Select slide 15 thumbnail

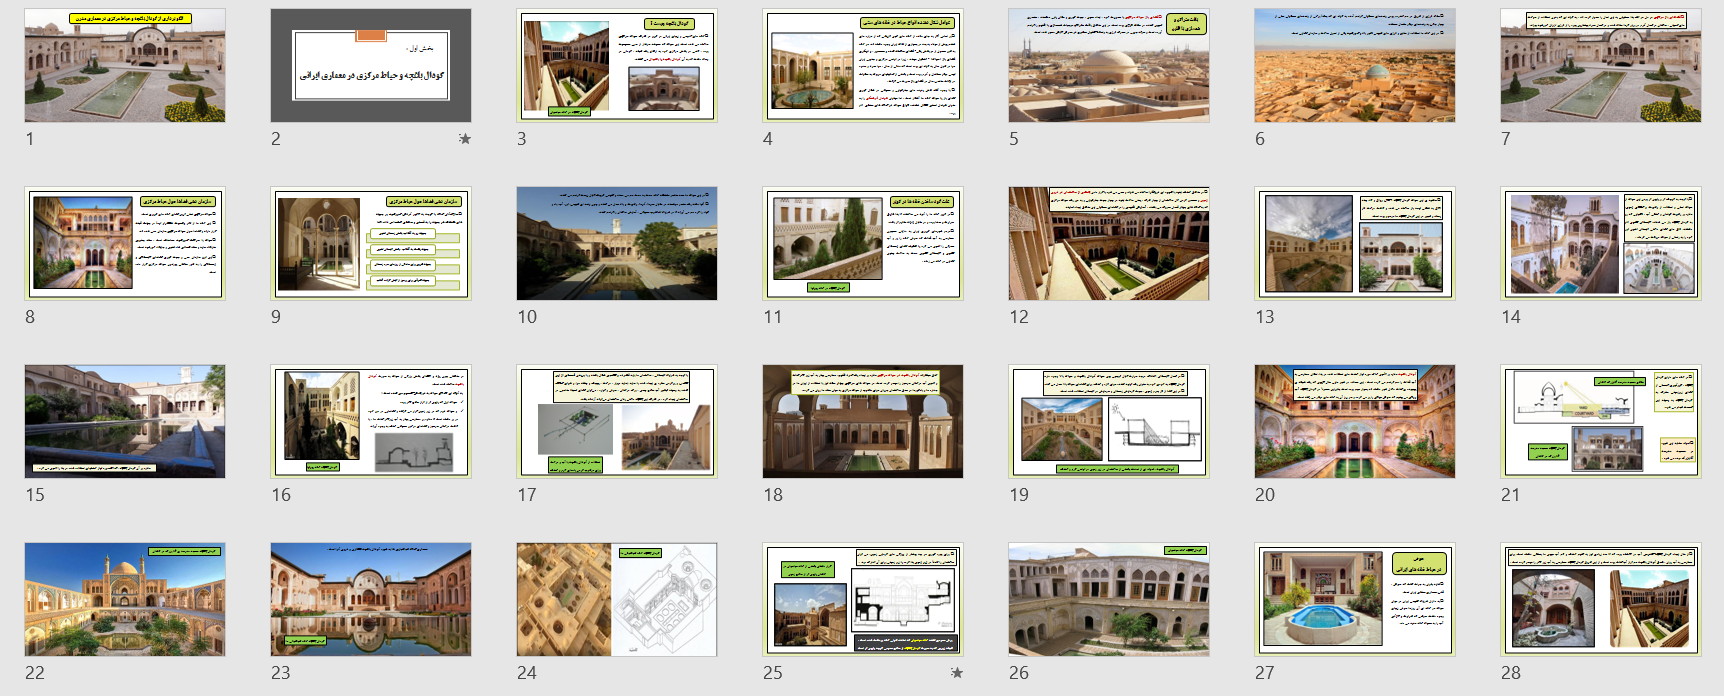click(125, 422)
